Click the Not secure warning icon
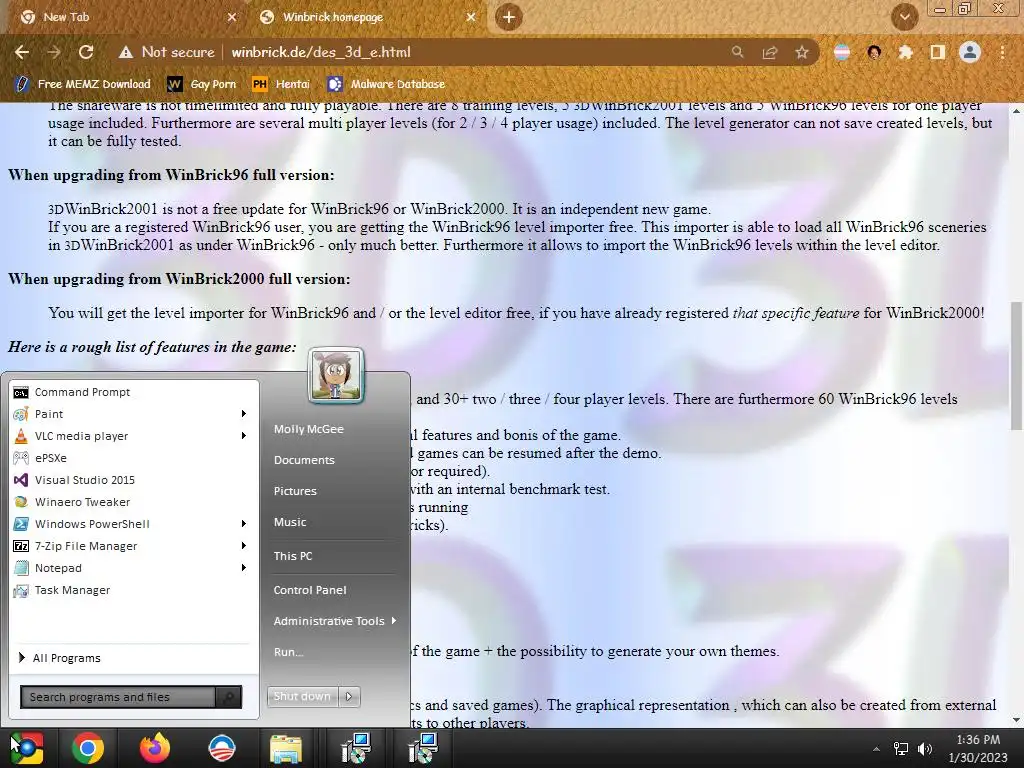Viewport: 1024px width, 768px height. point(125,52)
